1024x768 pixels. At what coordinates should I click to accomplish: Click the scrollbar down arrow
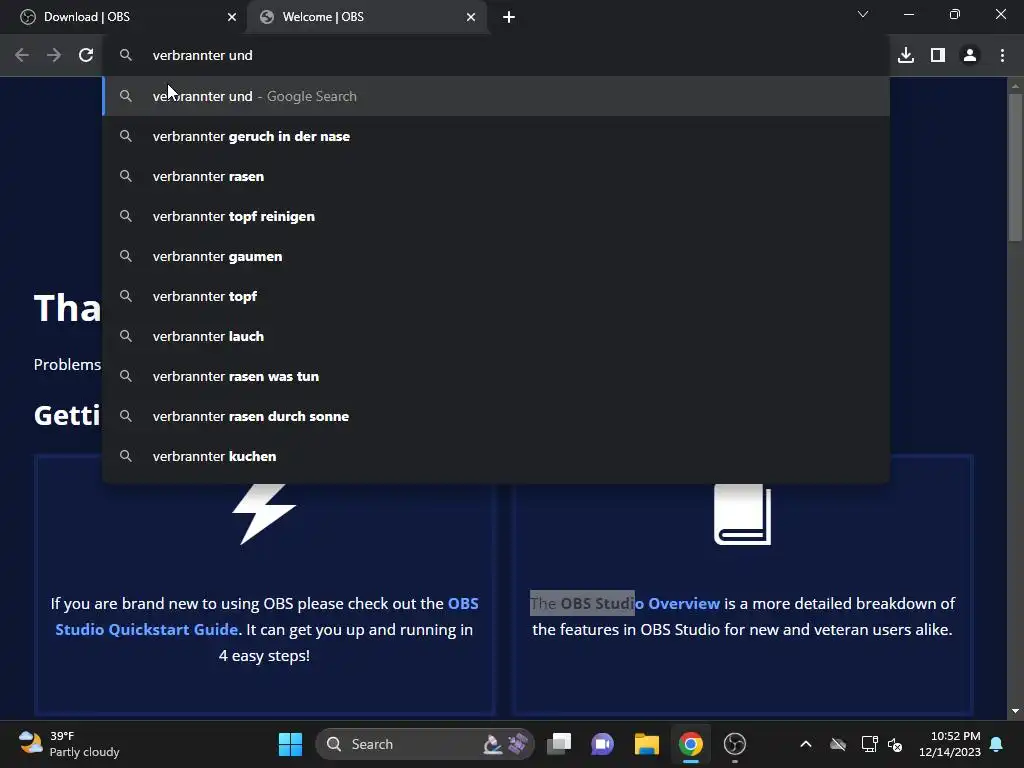tap(1015, 711)
